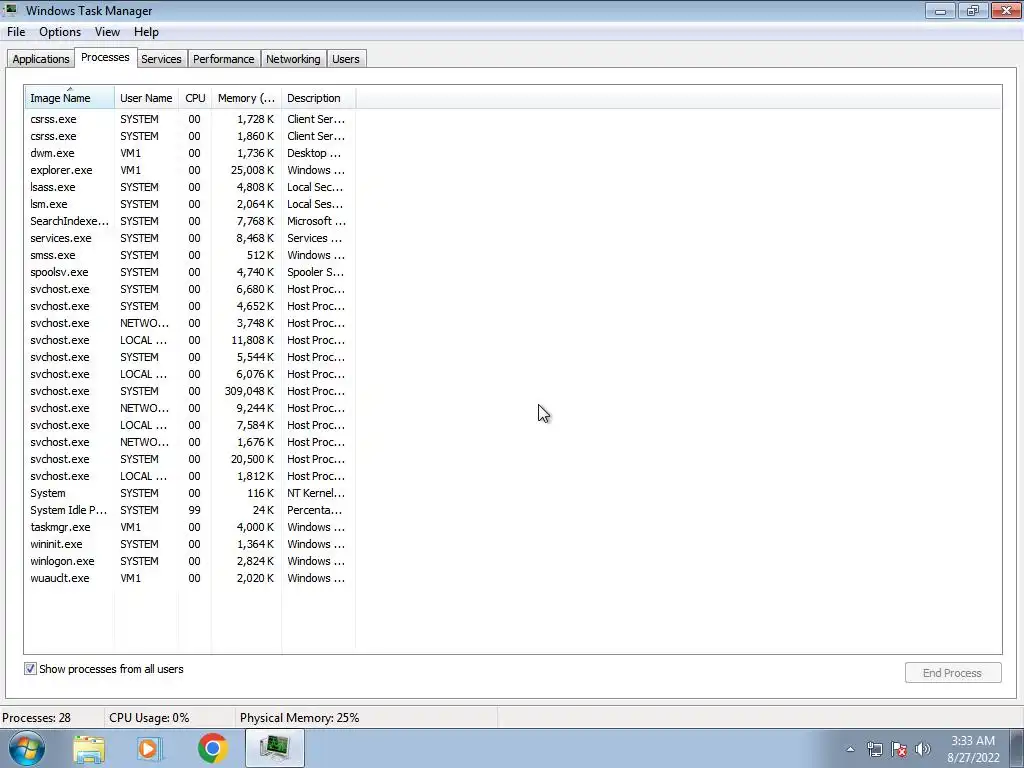Select the dwm.exe process row

(190, 153)
